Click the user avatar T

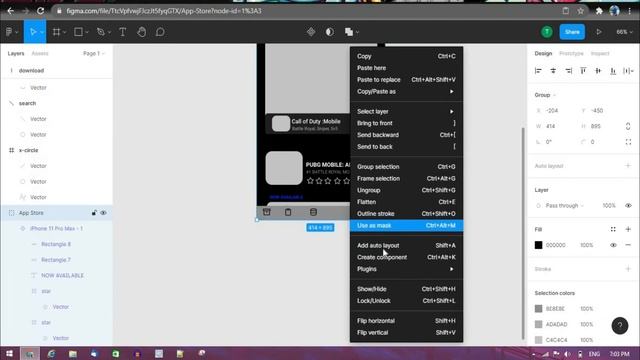[547, 32]
